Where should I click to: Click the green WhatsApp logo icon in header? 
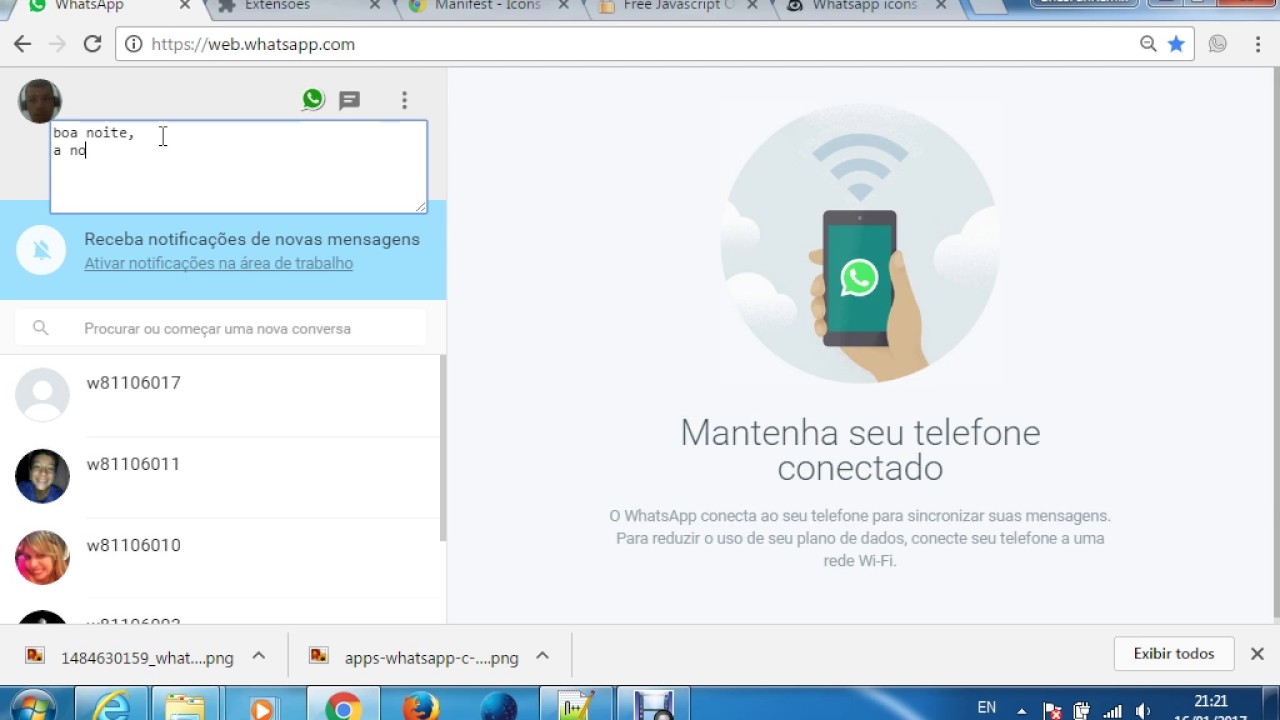pos(313,99)
